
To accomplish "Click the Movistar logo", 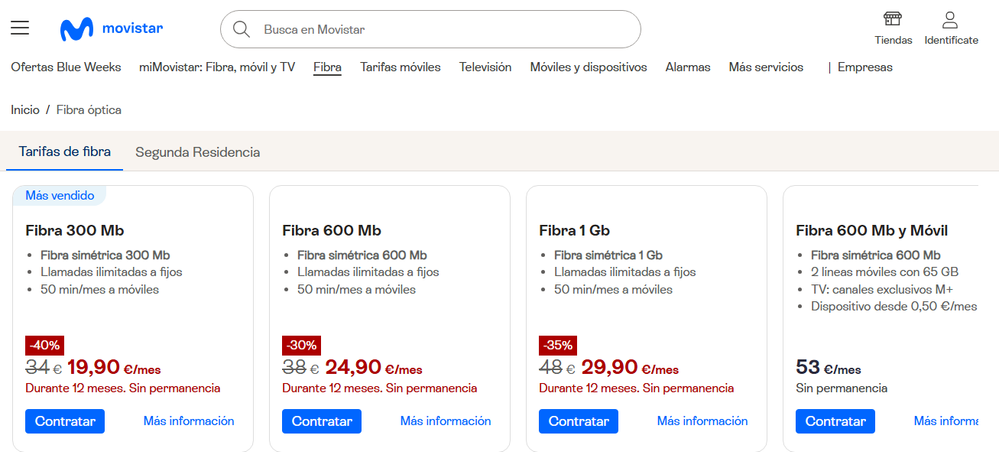I will click(111, 29).
